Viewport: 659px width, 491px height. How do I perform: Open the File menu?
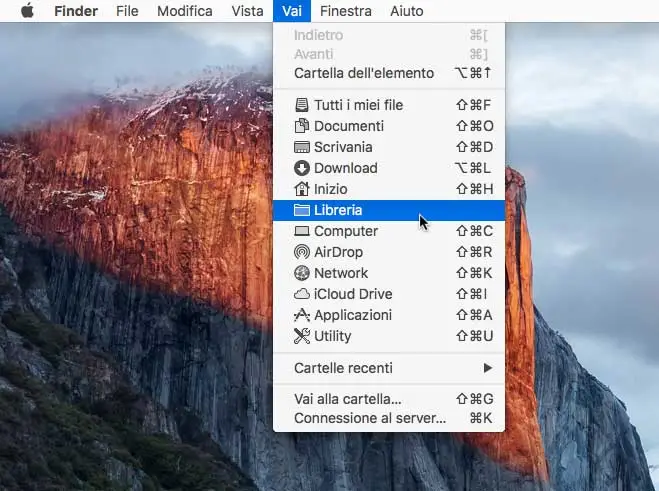click(127, 11)
